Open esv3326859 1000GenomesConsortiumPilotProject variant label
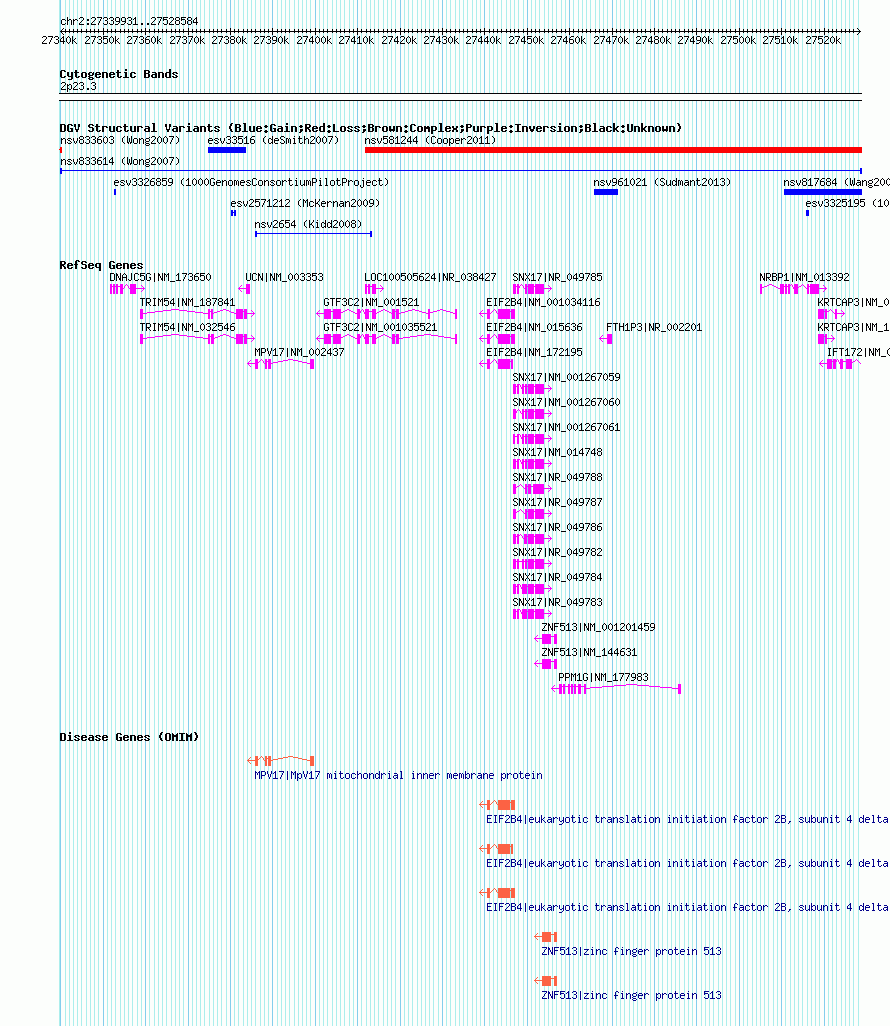 click(251, 182)
